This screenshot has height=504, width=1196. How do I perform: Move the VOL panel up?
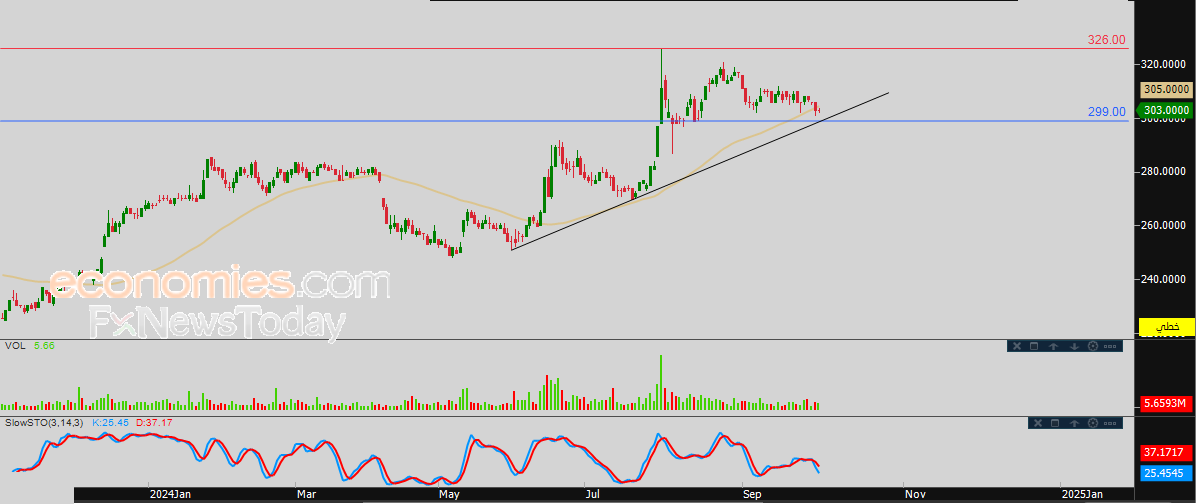point(1053,346)
